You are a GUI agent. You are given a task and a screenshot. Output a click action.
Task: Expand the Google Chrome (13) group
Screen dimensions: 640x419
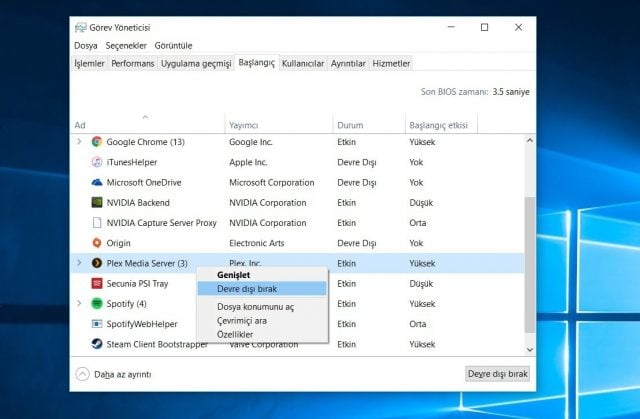pos(79,142)
